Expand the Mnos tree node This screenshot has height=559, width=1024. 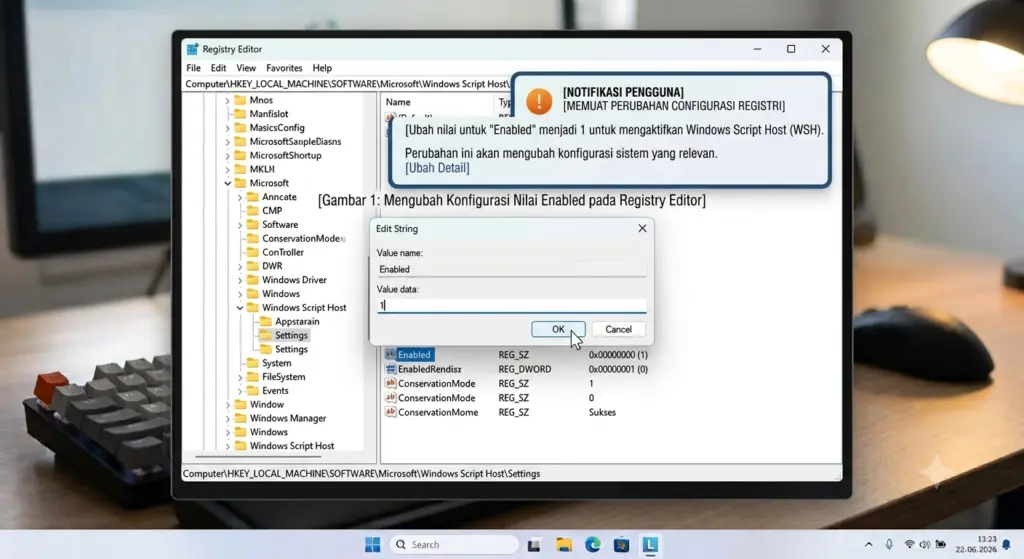(227, 101)
